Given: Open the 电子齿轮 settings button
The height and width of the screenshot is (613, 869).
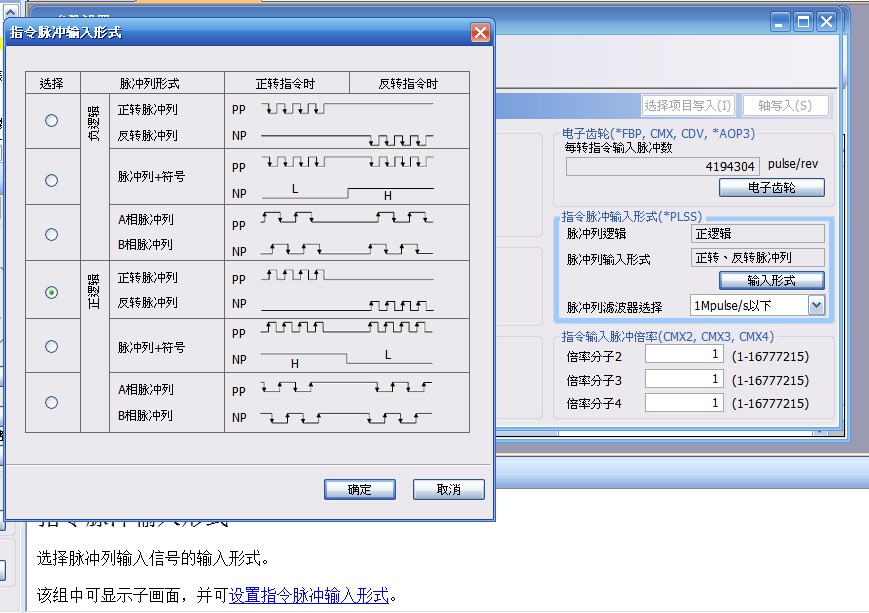Looking at the screenshot, I should tap(771, 187).
